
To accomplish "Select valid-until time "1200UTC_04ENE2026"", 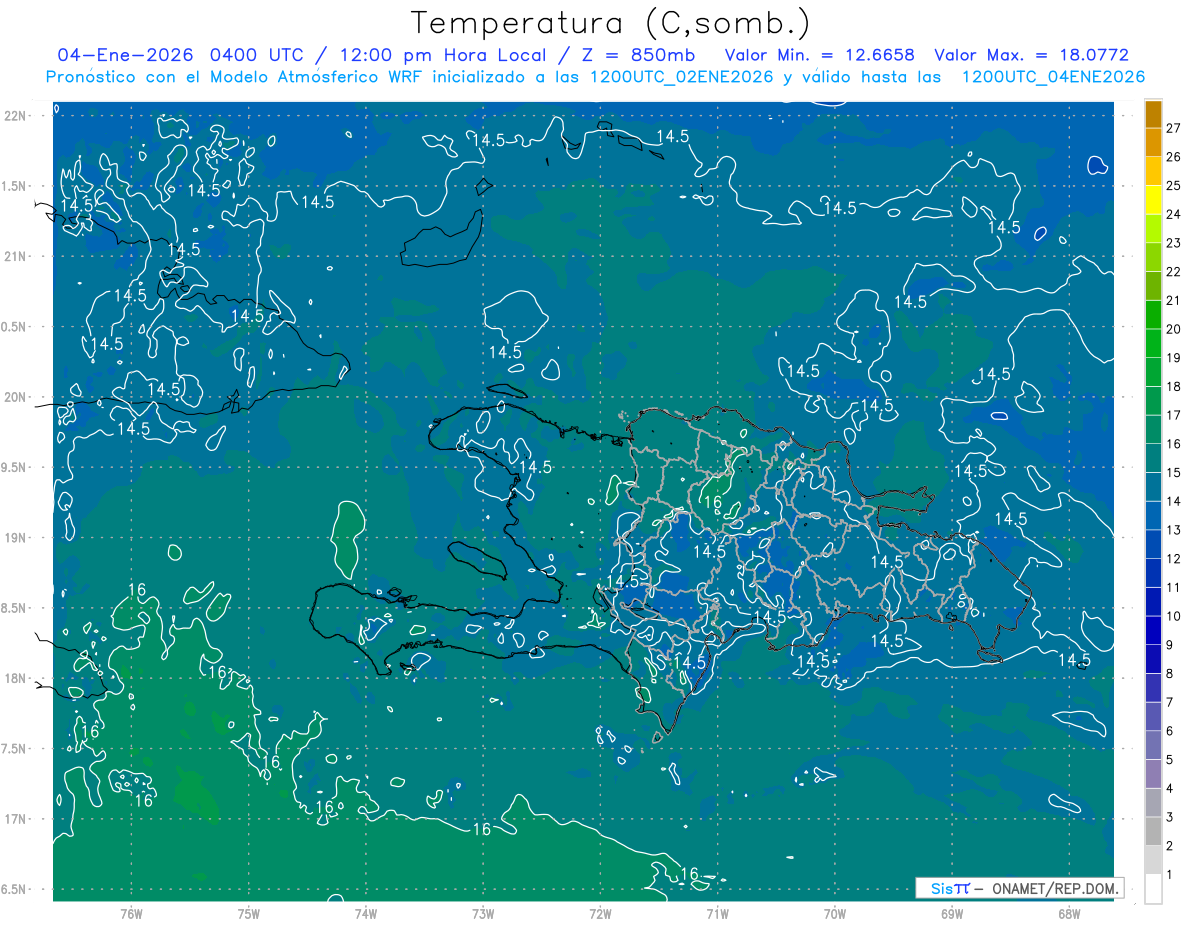I will [1053, 77].
